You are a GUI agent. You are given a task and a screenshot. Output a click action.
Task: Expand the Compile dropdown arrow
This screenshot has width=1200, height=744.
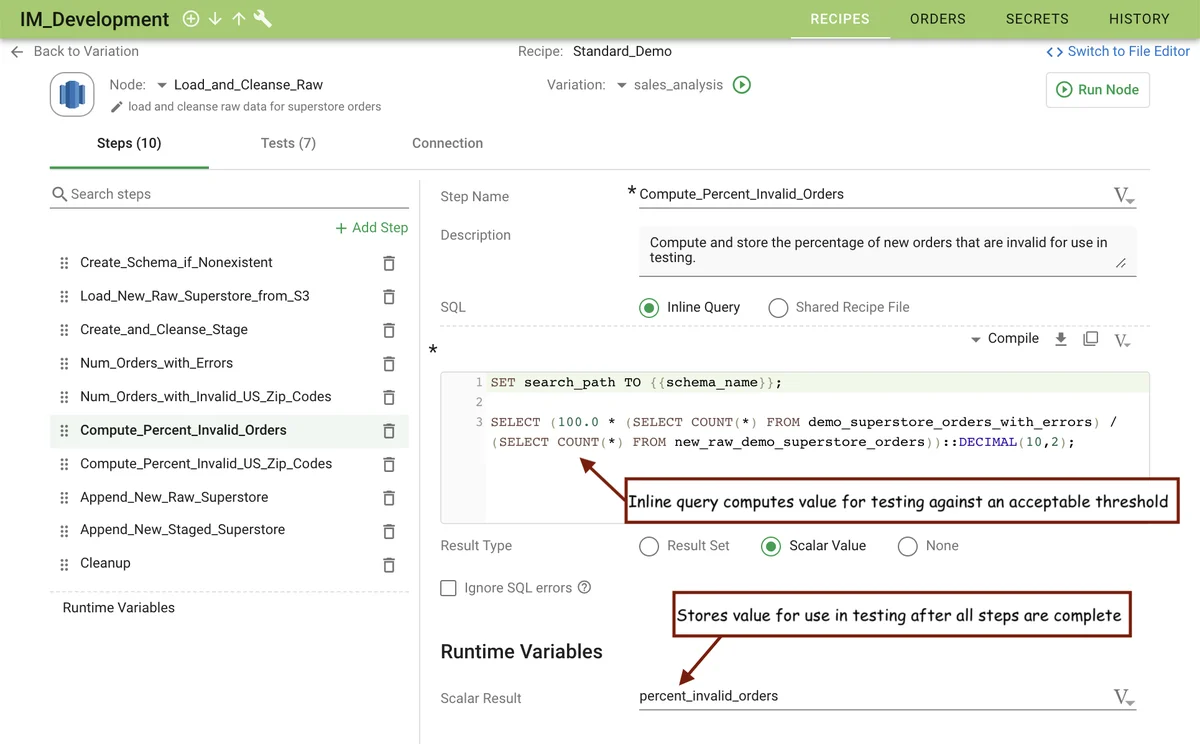976,340
